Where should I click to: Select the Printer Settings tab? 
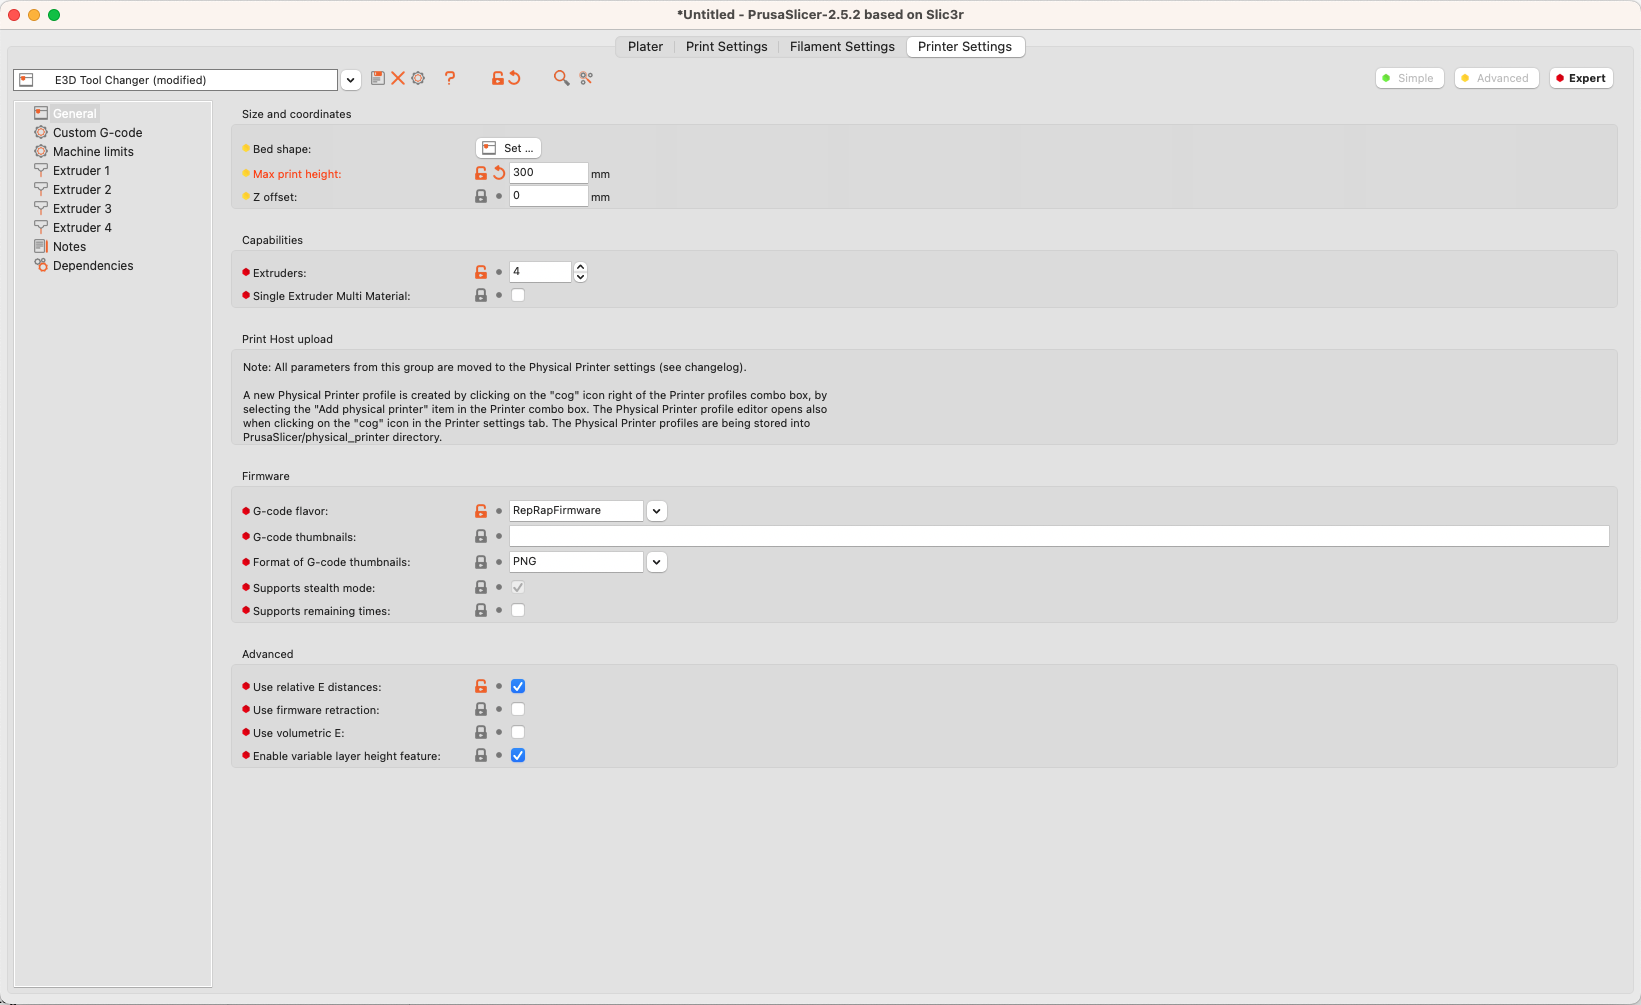click(x=965, y=47)
